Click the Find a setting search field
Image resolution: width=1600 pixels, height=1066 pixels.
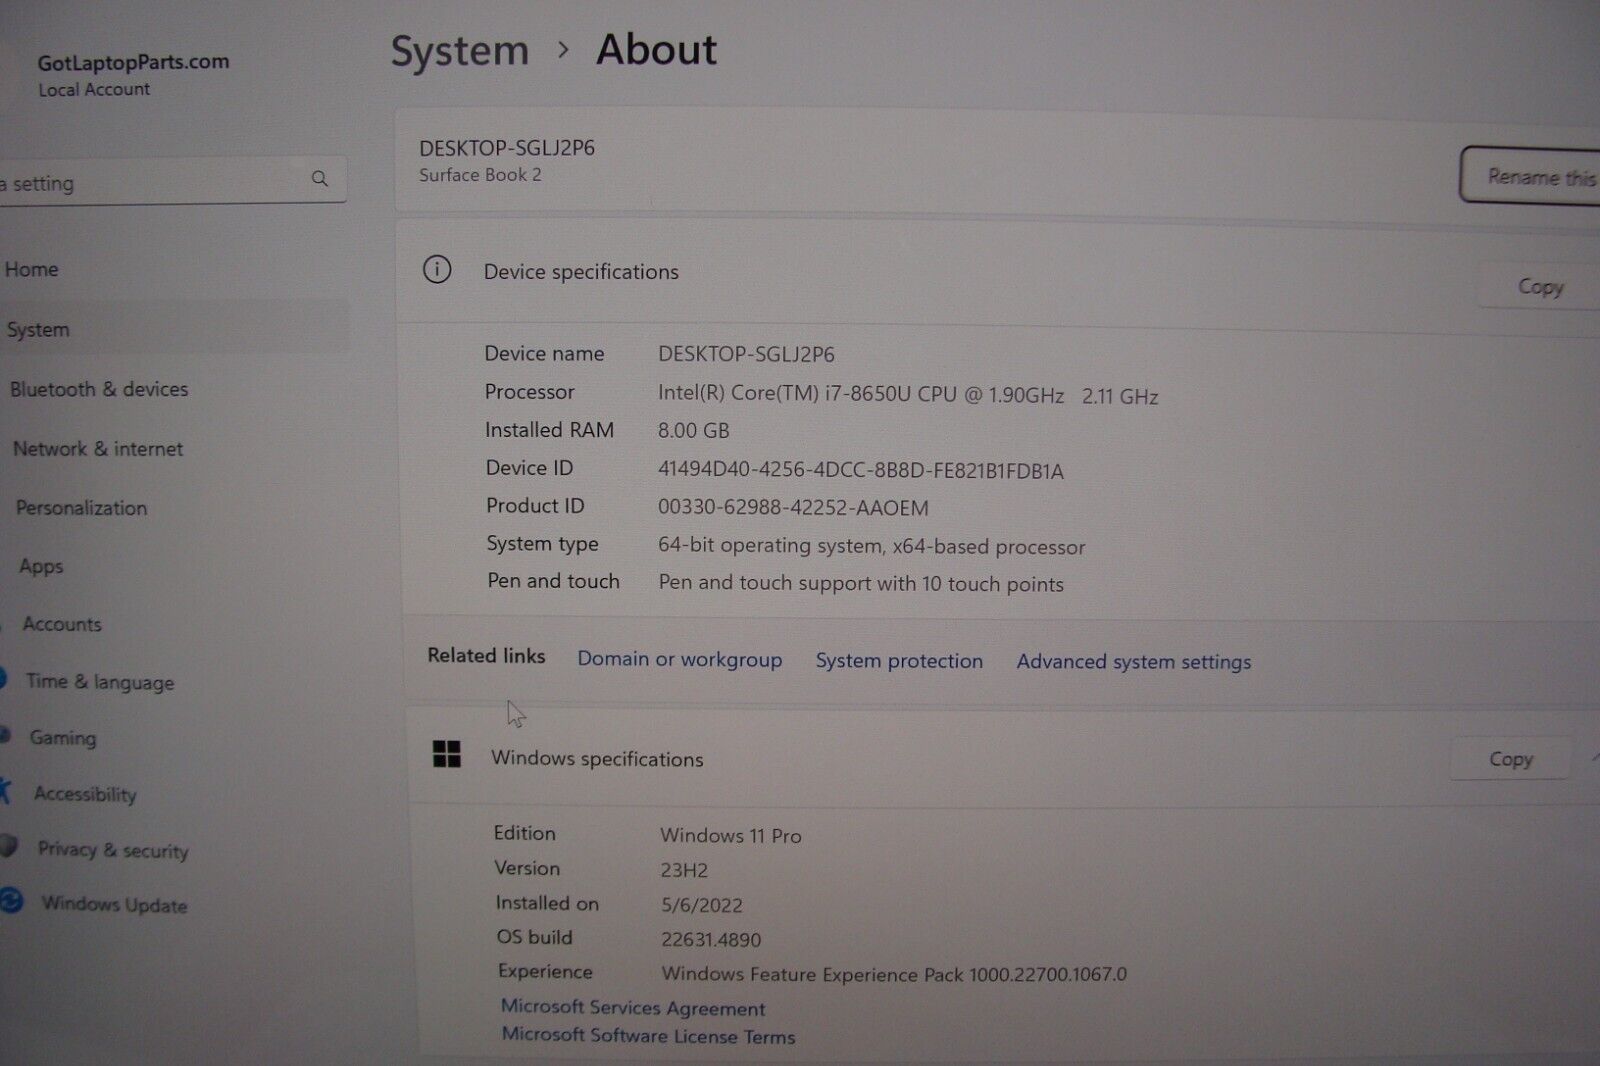[x=150, y=182]
